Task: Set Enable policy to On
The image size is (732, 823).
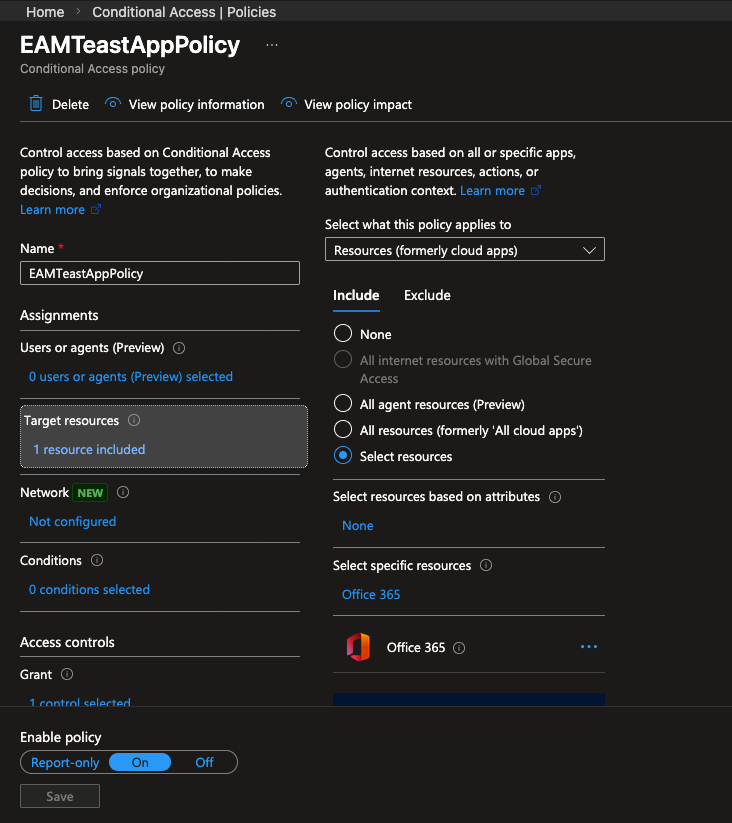Action: coord(140,762)
